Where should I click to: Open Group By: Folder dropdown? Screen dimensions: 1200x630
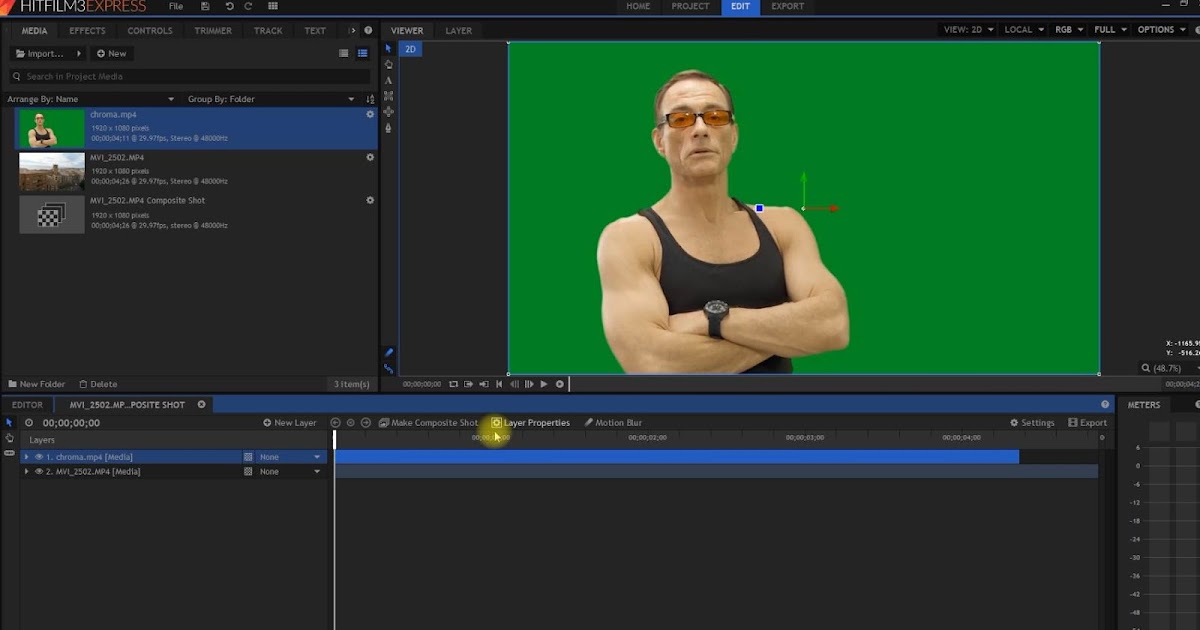click(x=271, y=99)
